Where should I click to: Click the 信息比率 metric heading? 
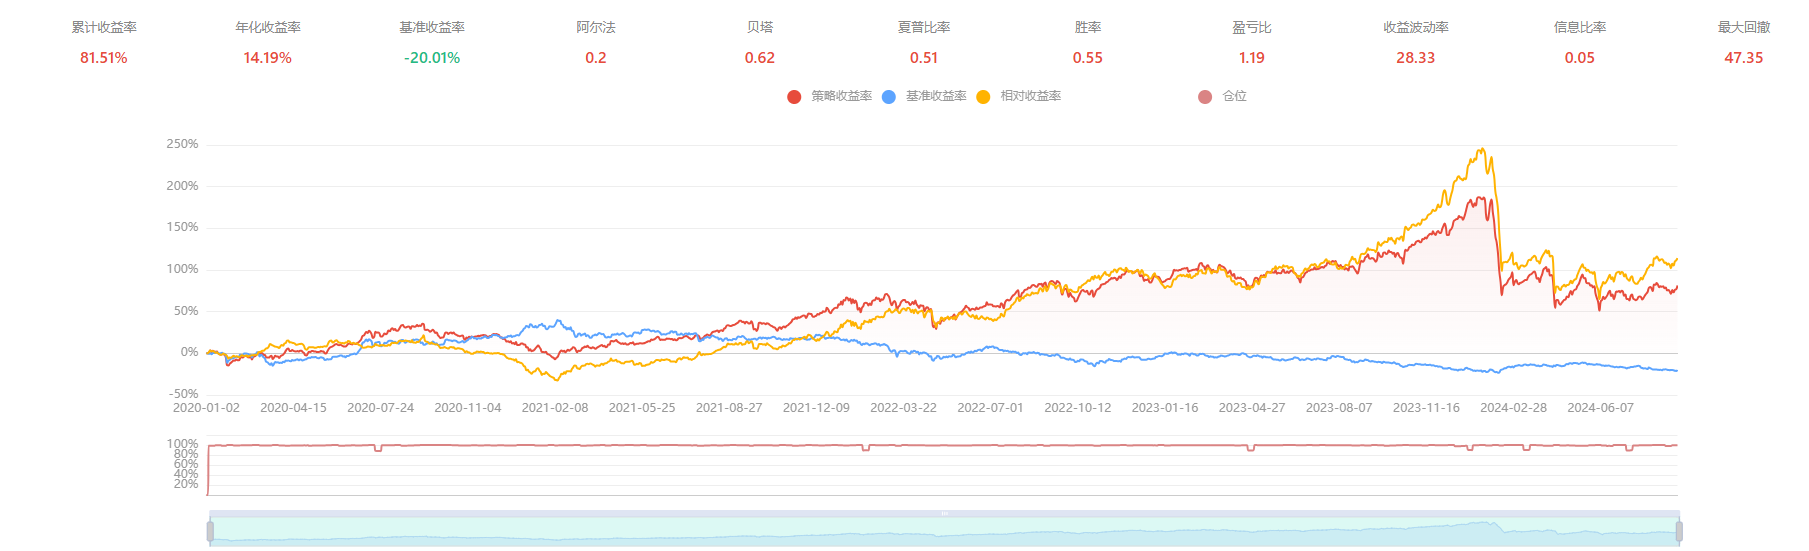(1580, 28)
